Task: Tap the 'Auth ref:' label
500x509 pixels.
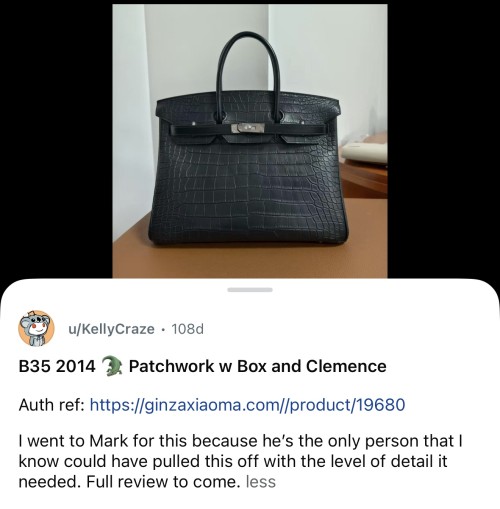Action: pos(51,405)
